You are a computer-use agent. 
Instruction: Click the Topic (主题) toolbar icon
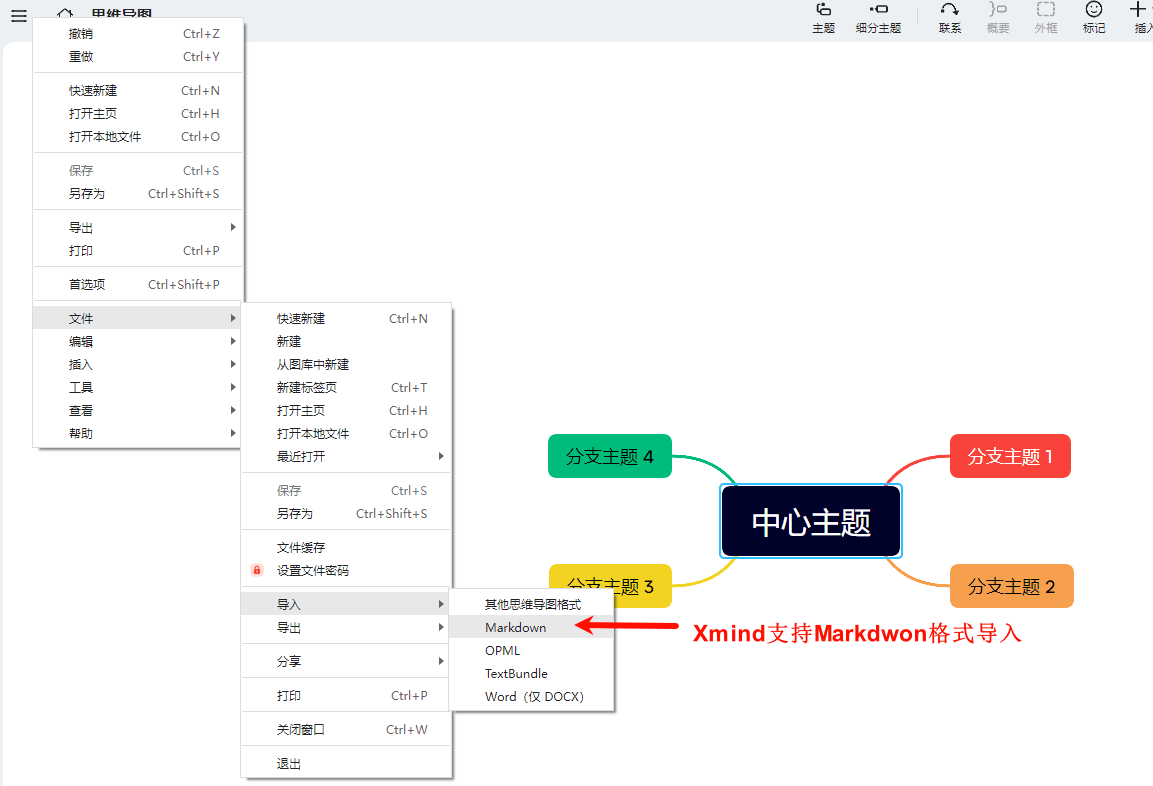[824, 10]
